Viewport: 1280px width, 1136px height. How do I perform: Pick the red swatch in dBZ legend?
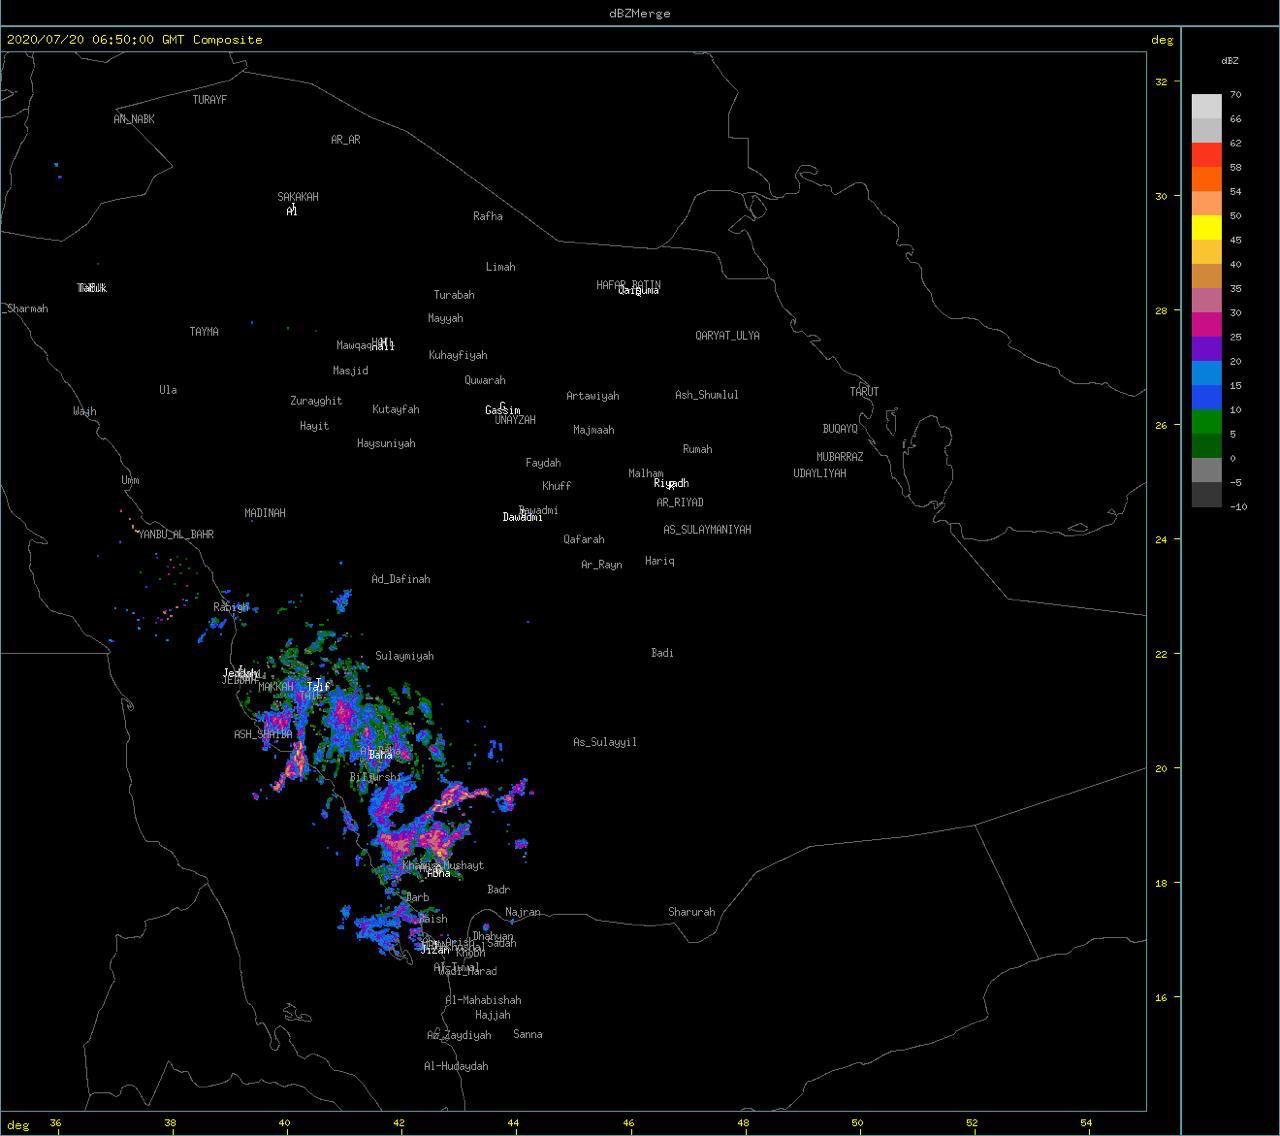(x=1207, y=155)
